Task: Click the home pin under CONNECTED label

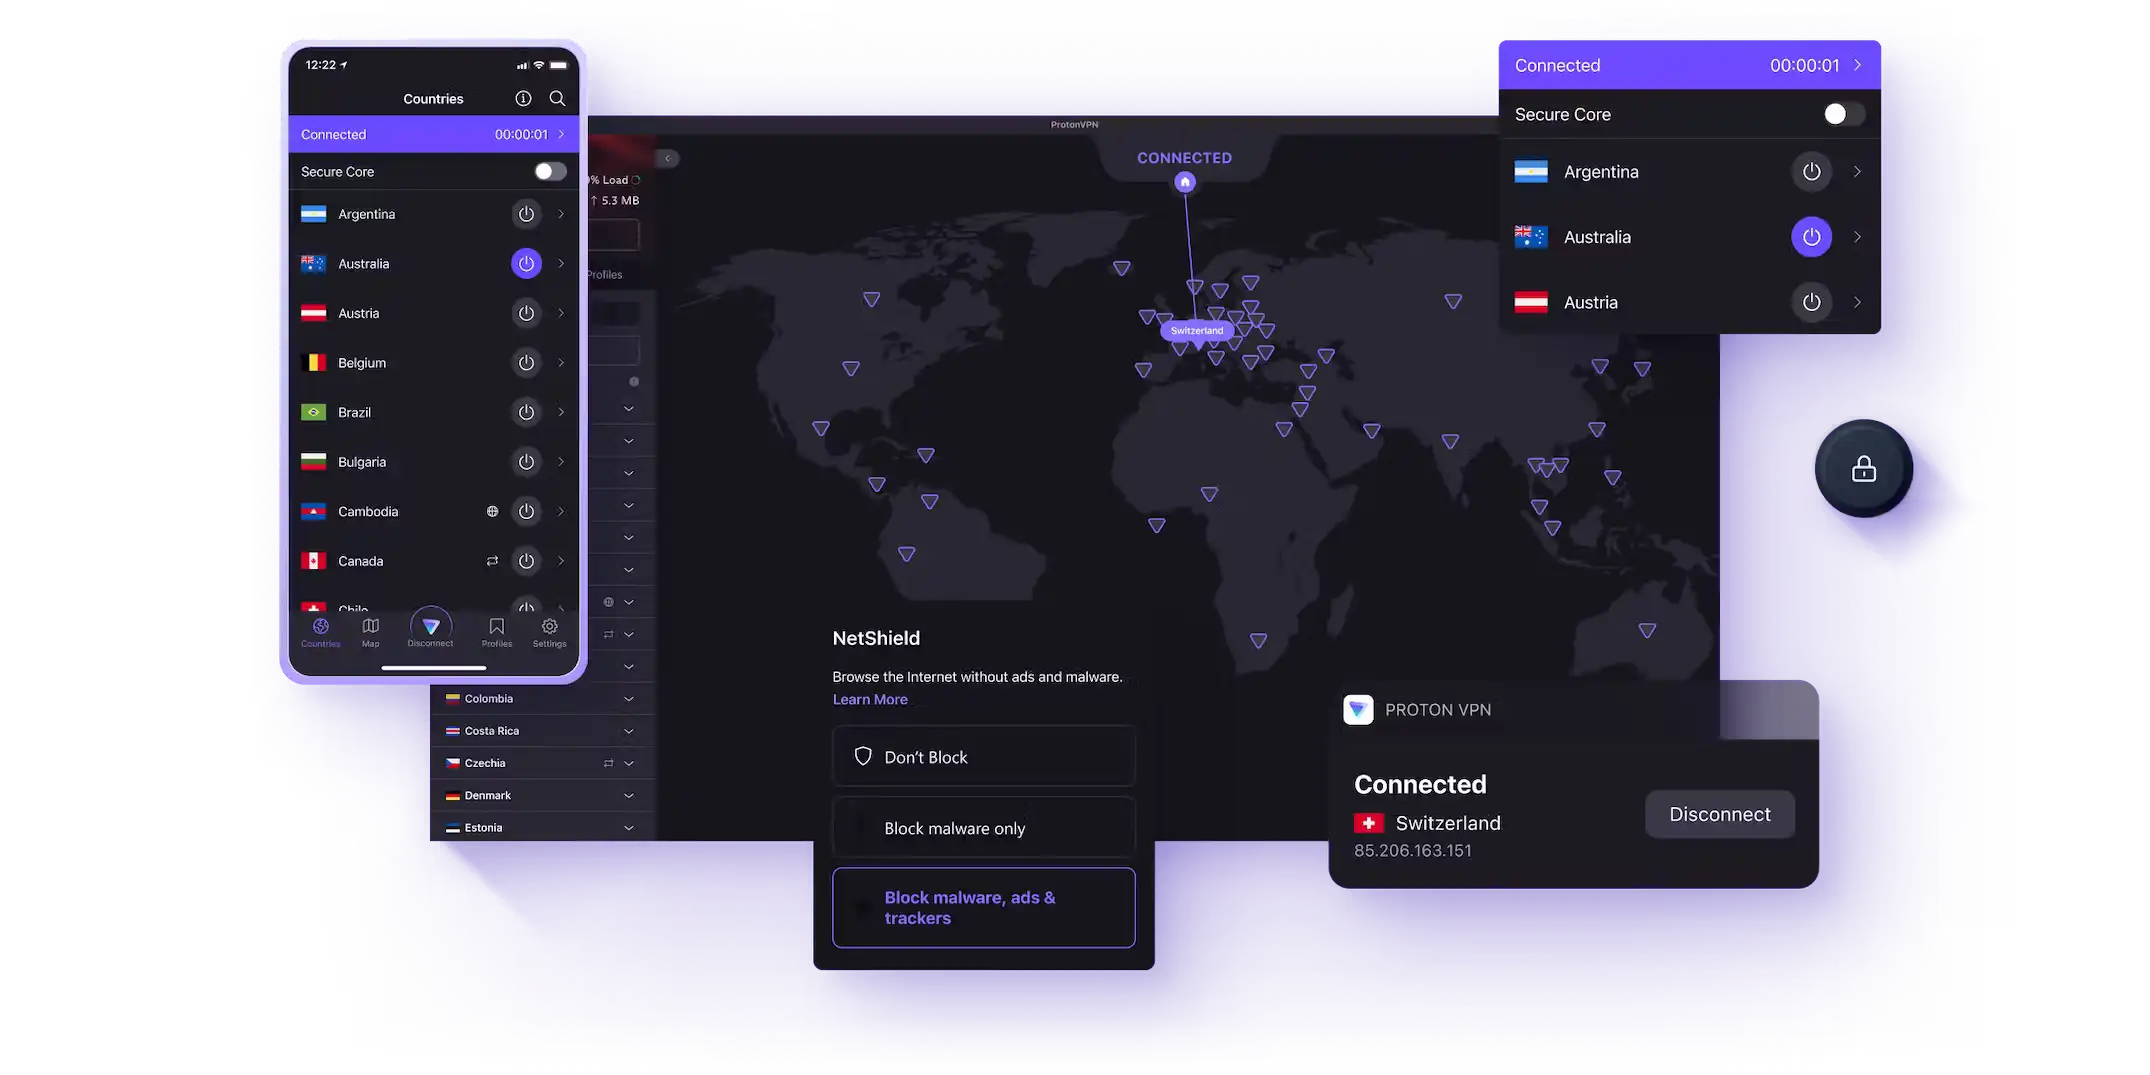Action: click(1185, 182)
